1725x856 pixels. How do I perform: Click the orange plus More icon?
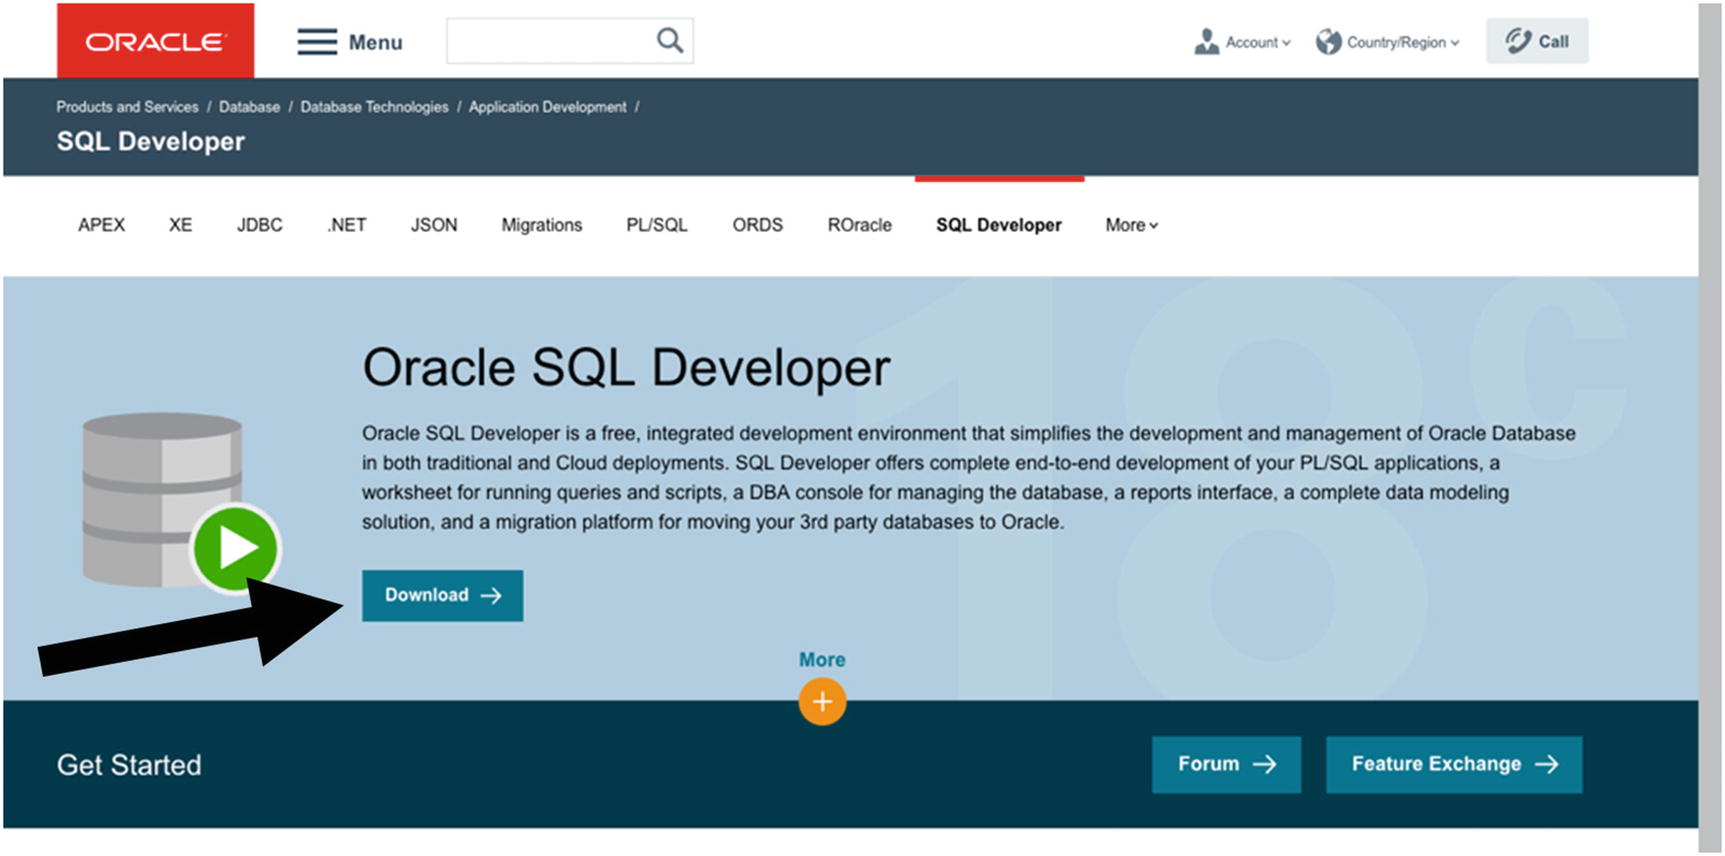pyautogui.click(x=822, y=702)
